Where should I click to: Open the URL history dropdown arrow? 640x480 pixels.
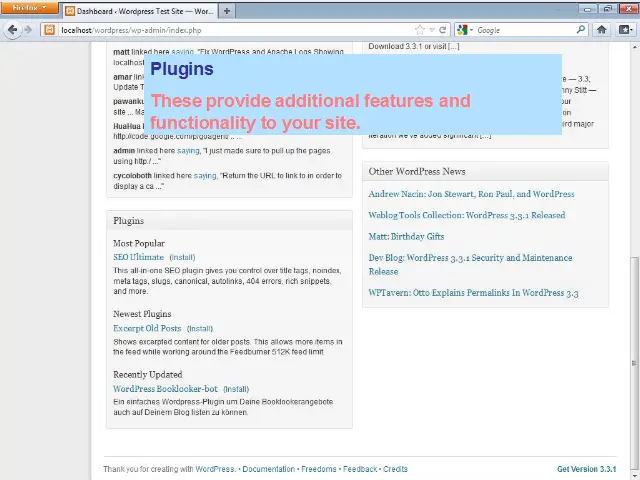click(432, 30)
